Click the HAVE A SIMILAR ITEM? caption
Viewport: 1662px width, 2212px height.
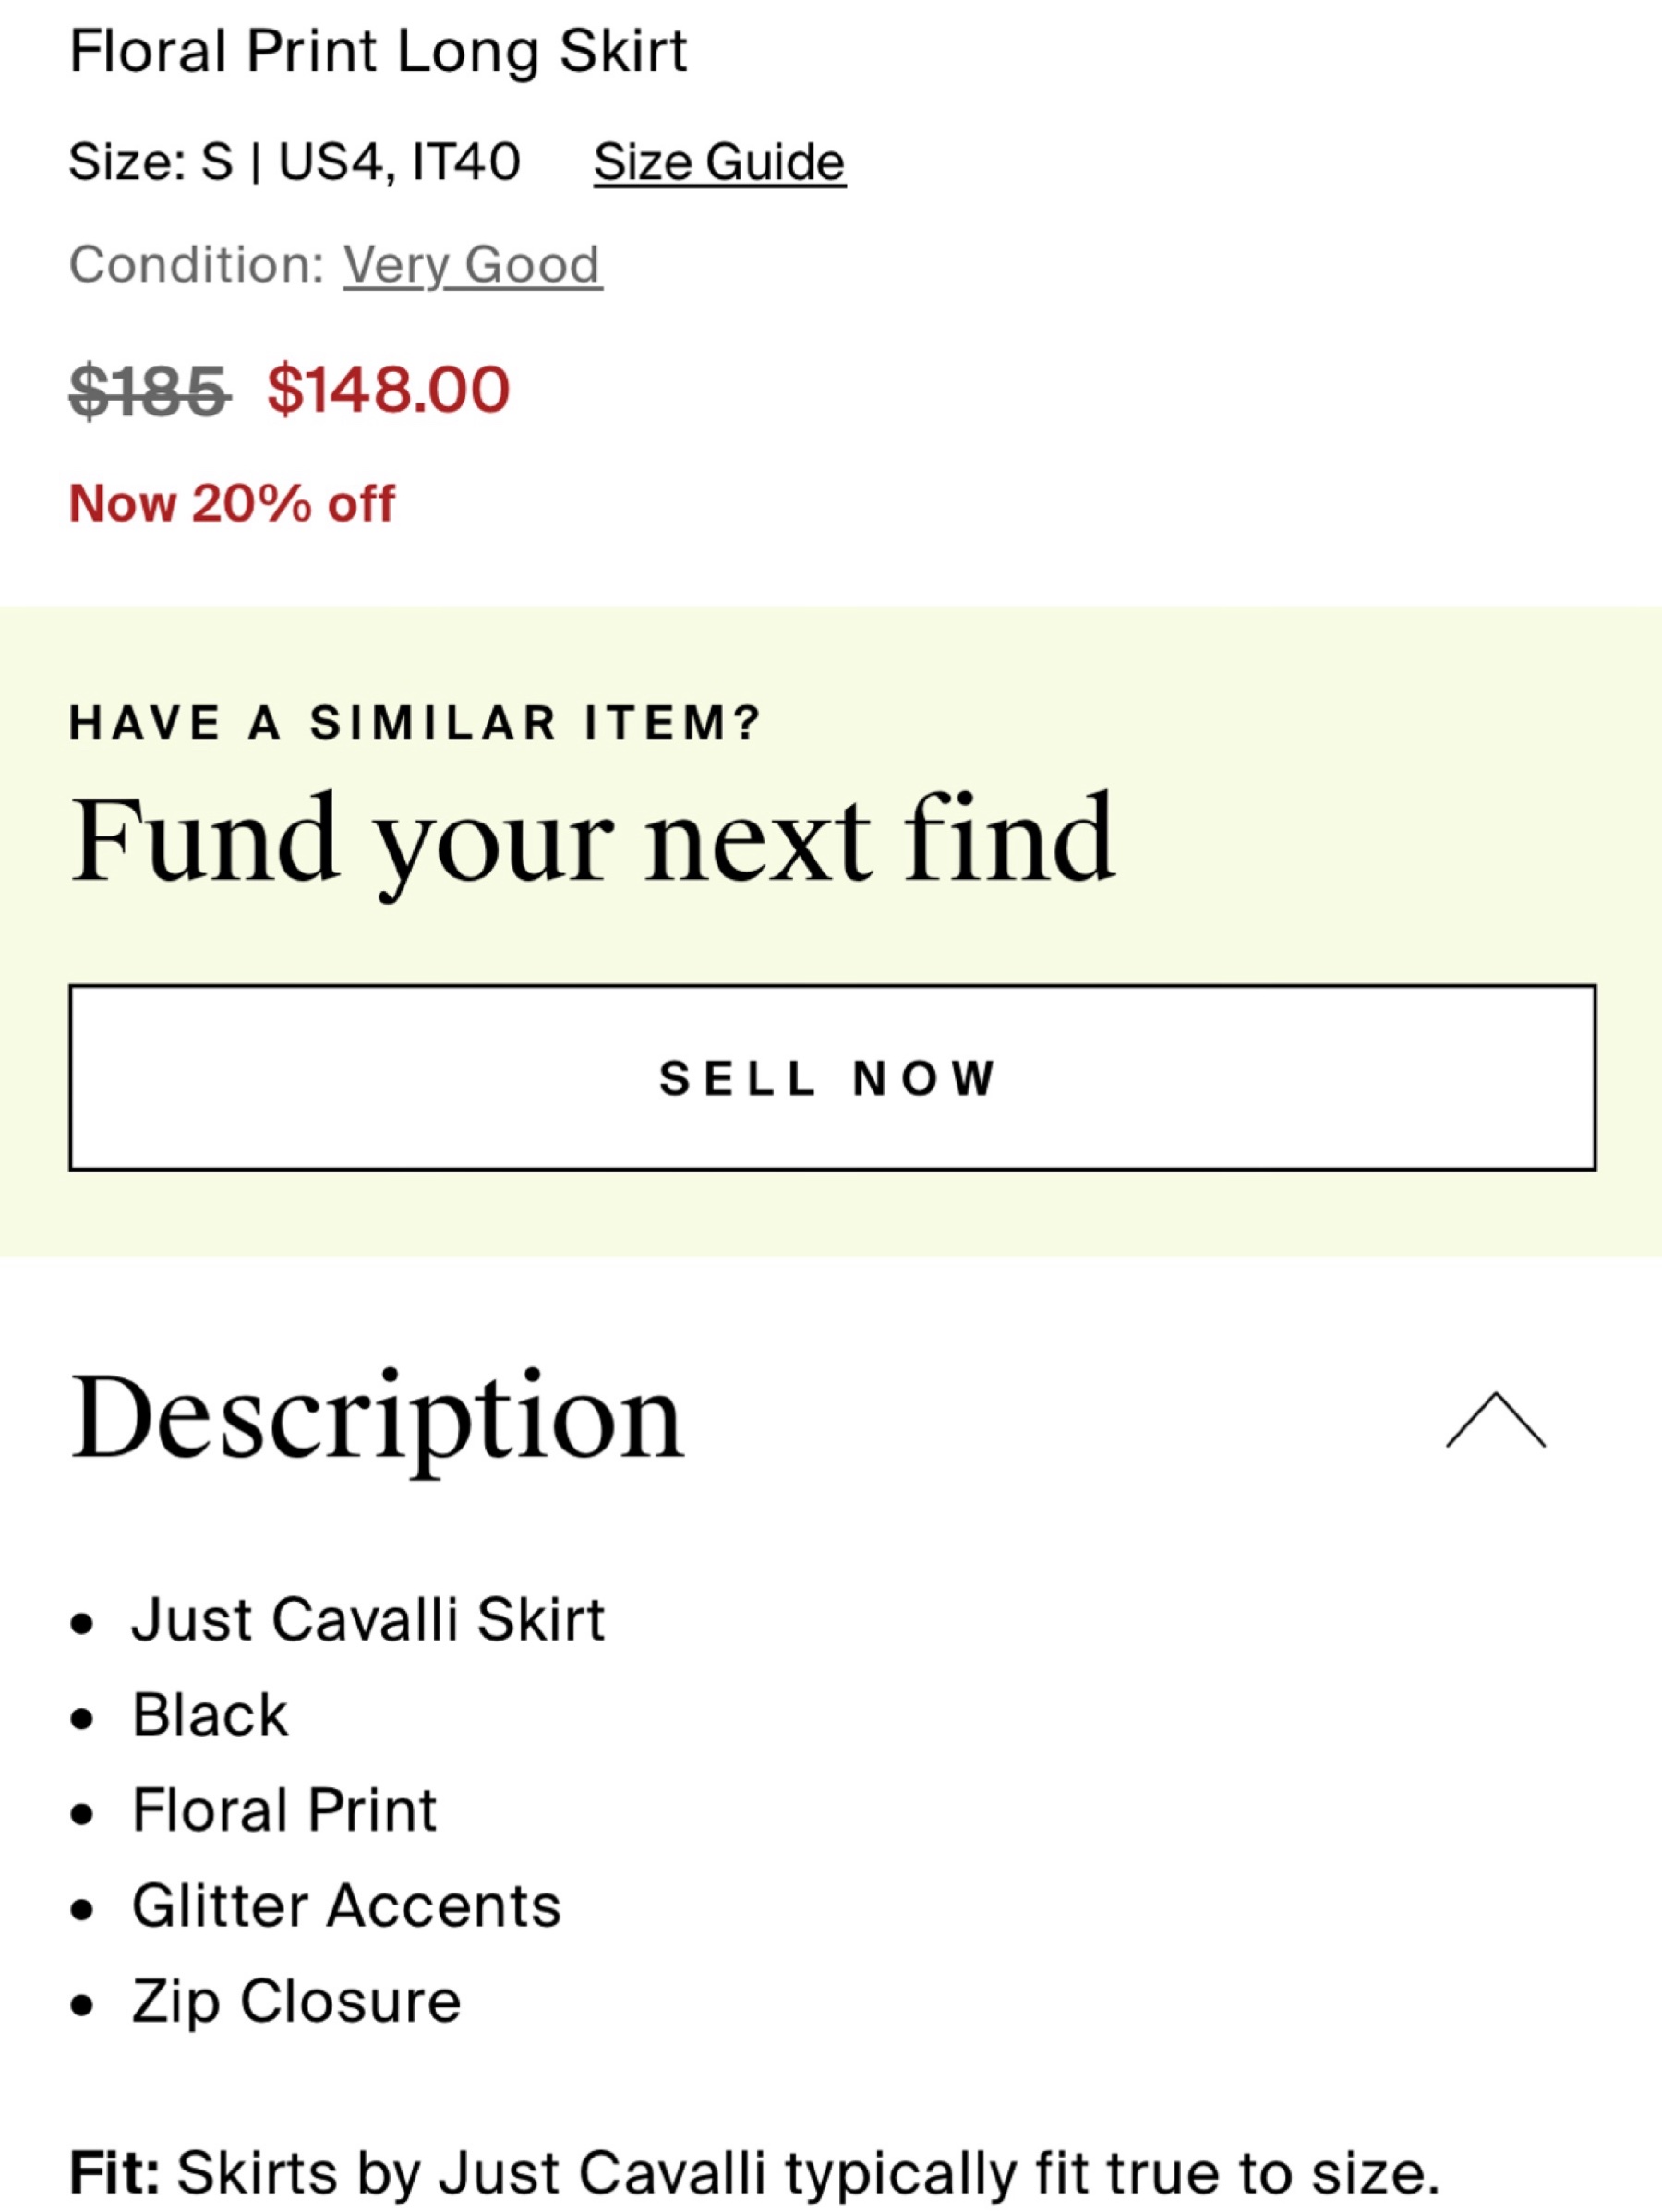point(415,723)
